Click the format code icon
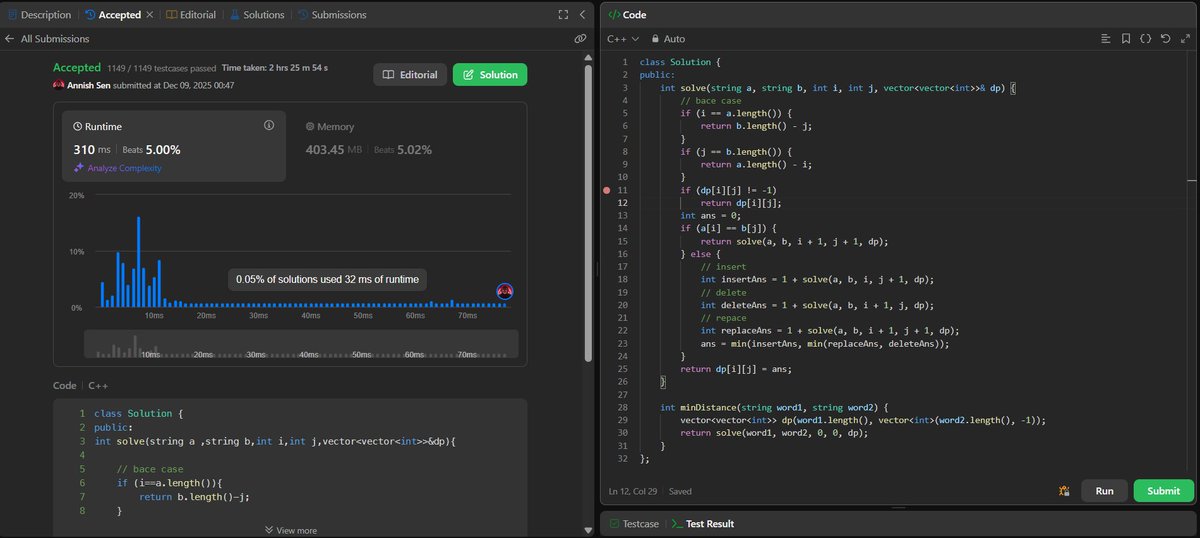The height and width of the screenshot is (538, 1200). (1106, 39)
